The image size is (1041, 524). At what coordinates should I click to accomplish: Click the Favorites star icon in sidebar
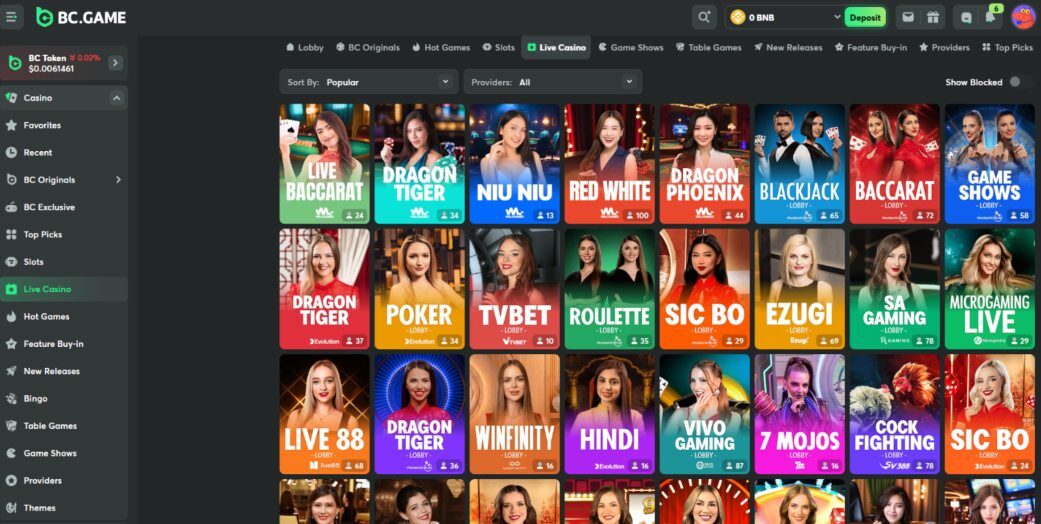pos(11,125)
